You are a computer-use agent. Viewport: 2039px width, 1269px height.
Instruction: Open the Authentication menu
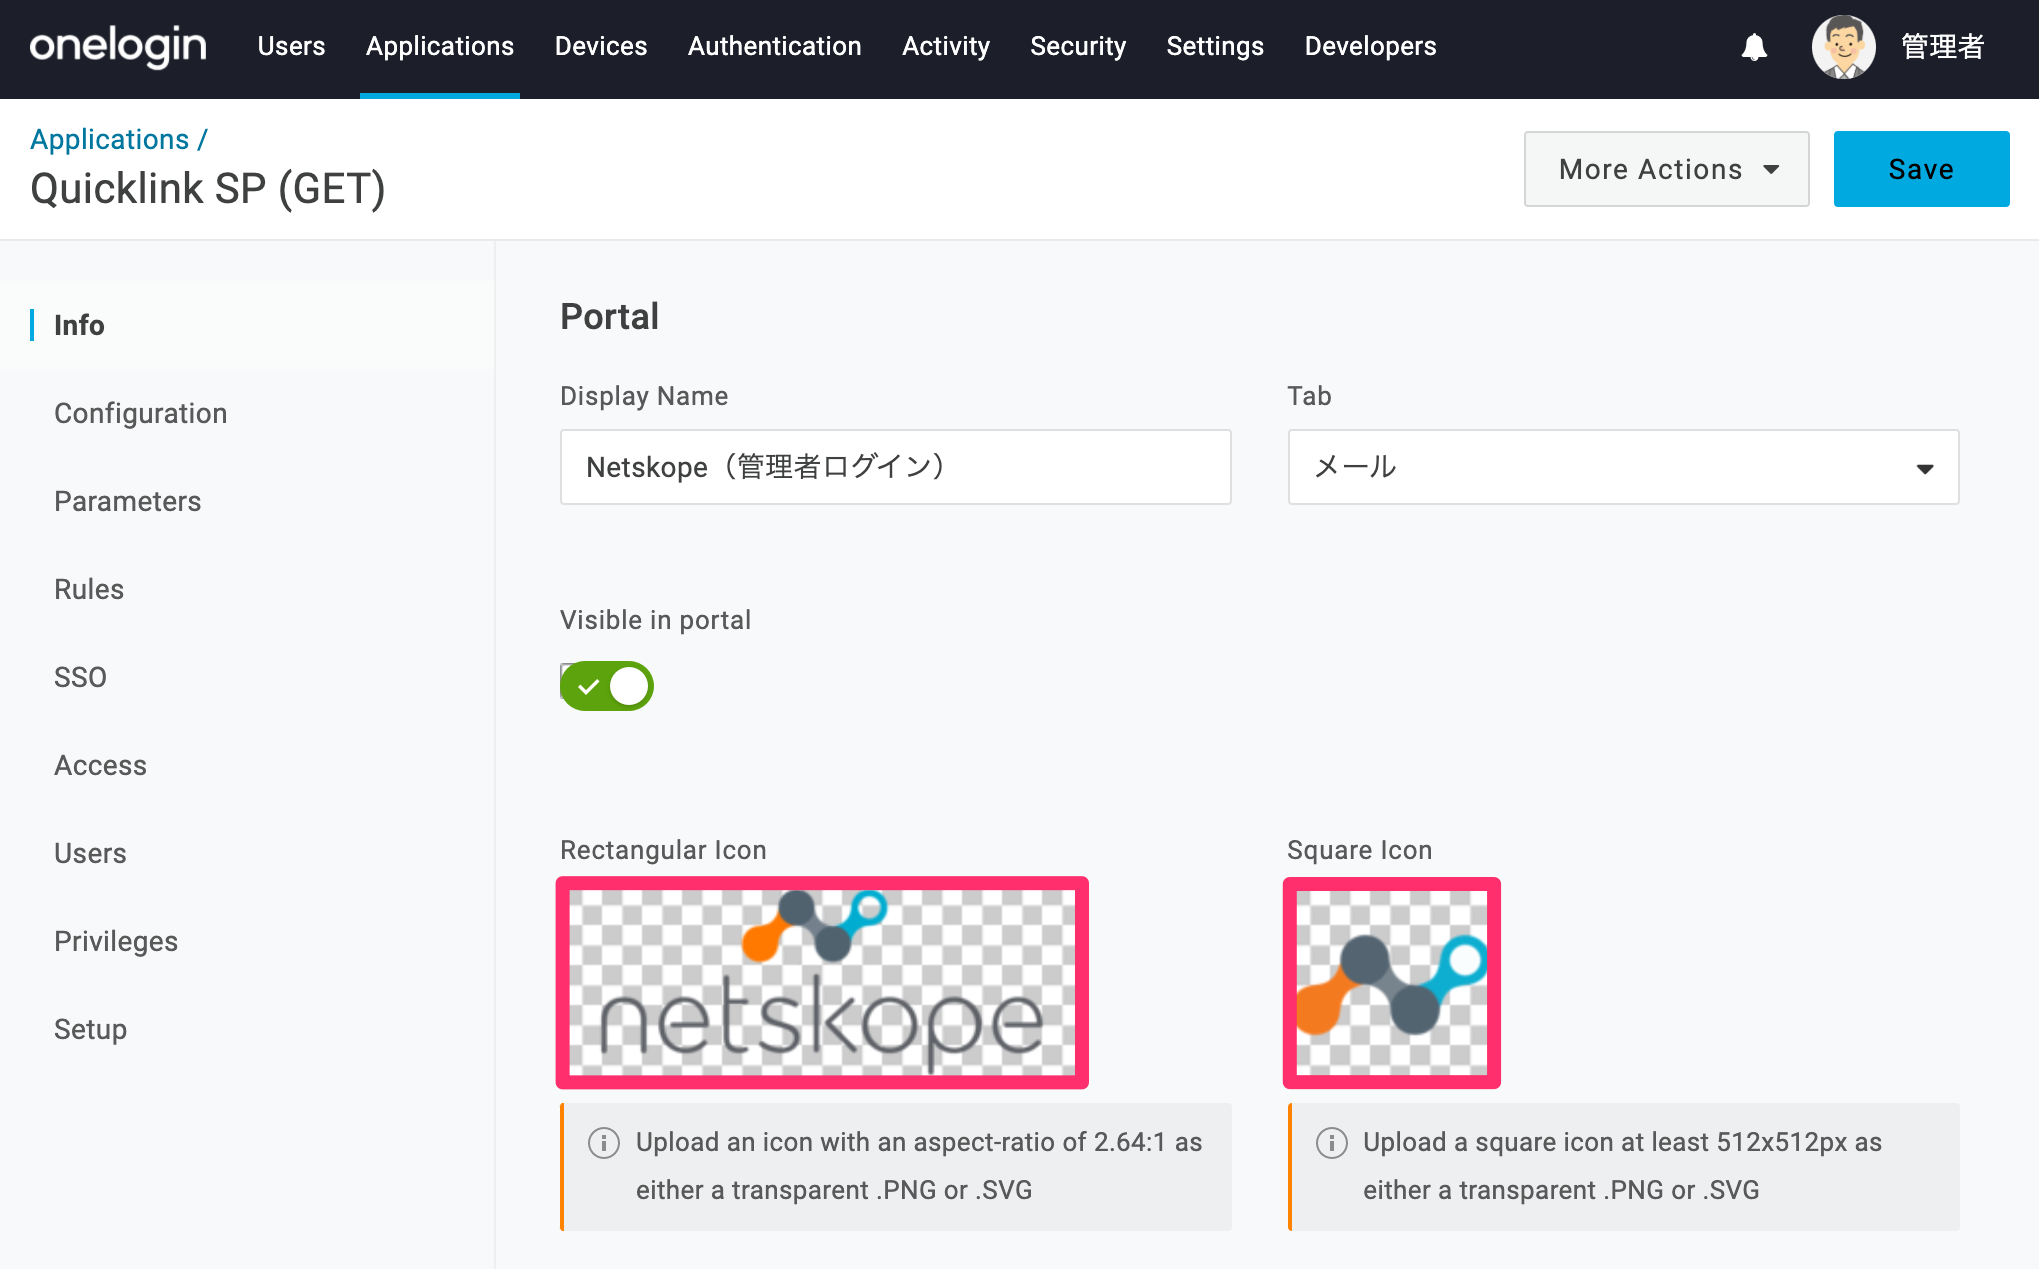point(775,46)
